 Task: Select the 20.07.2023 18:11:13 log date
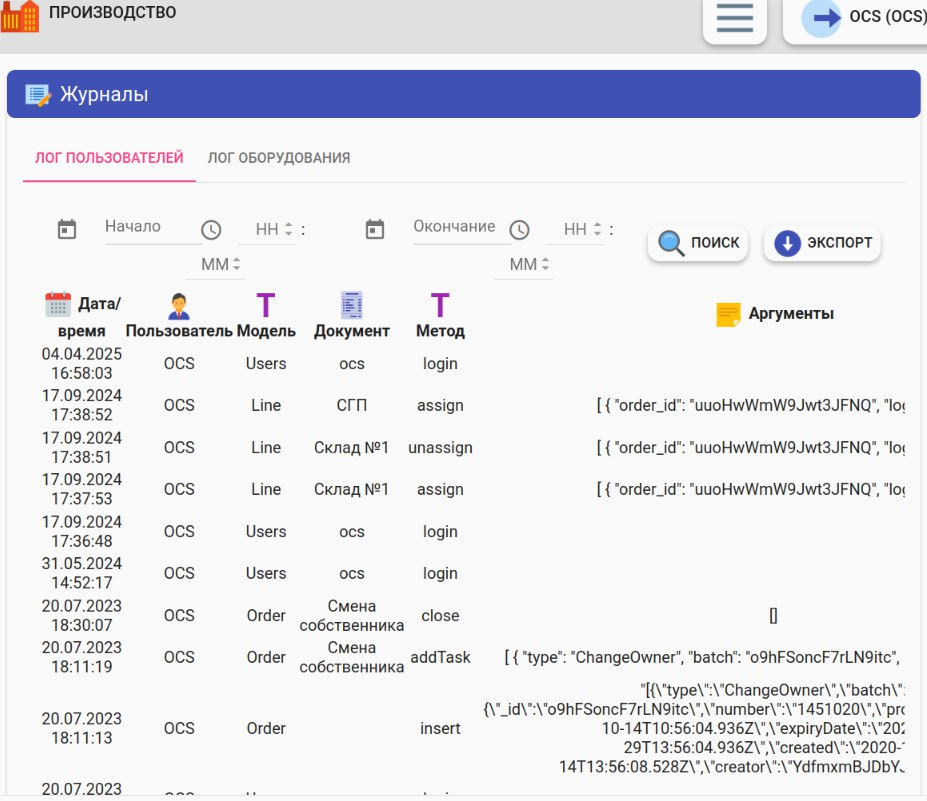(x=82, y=728)
